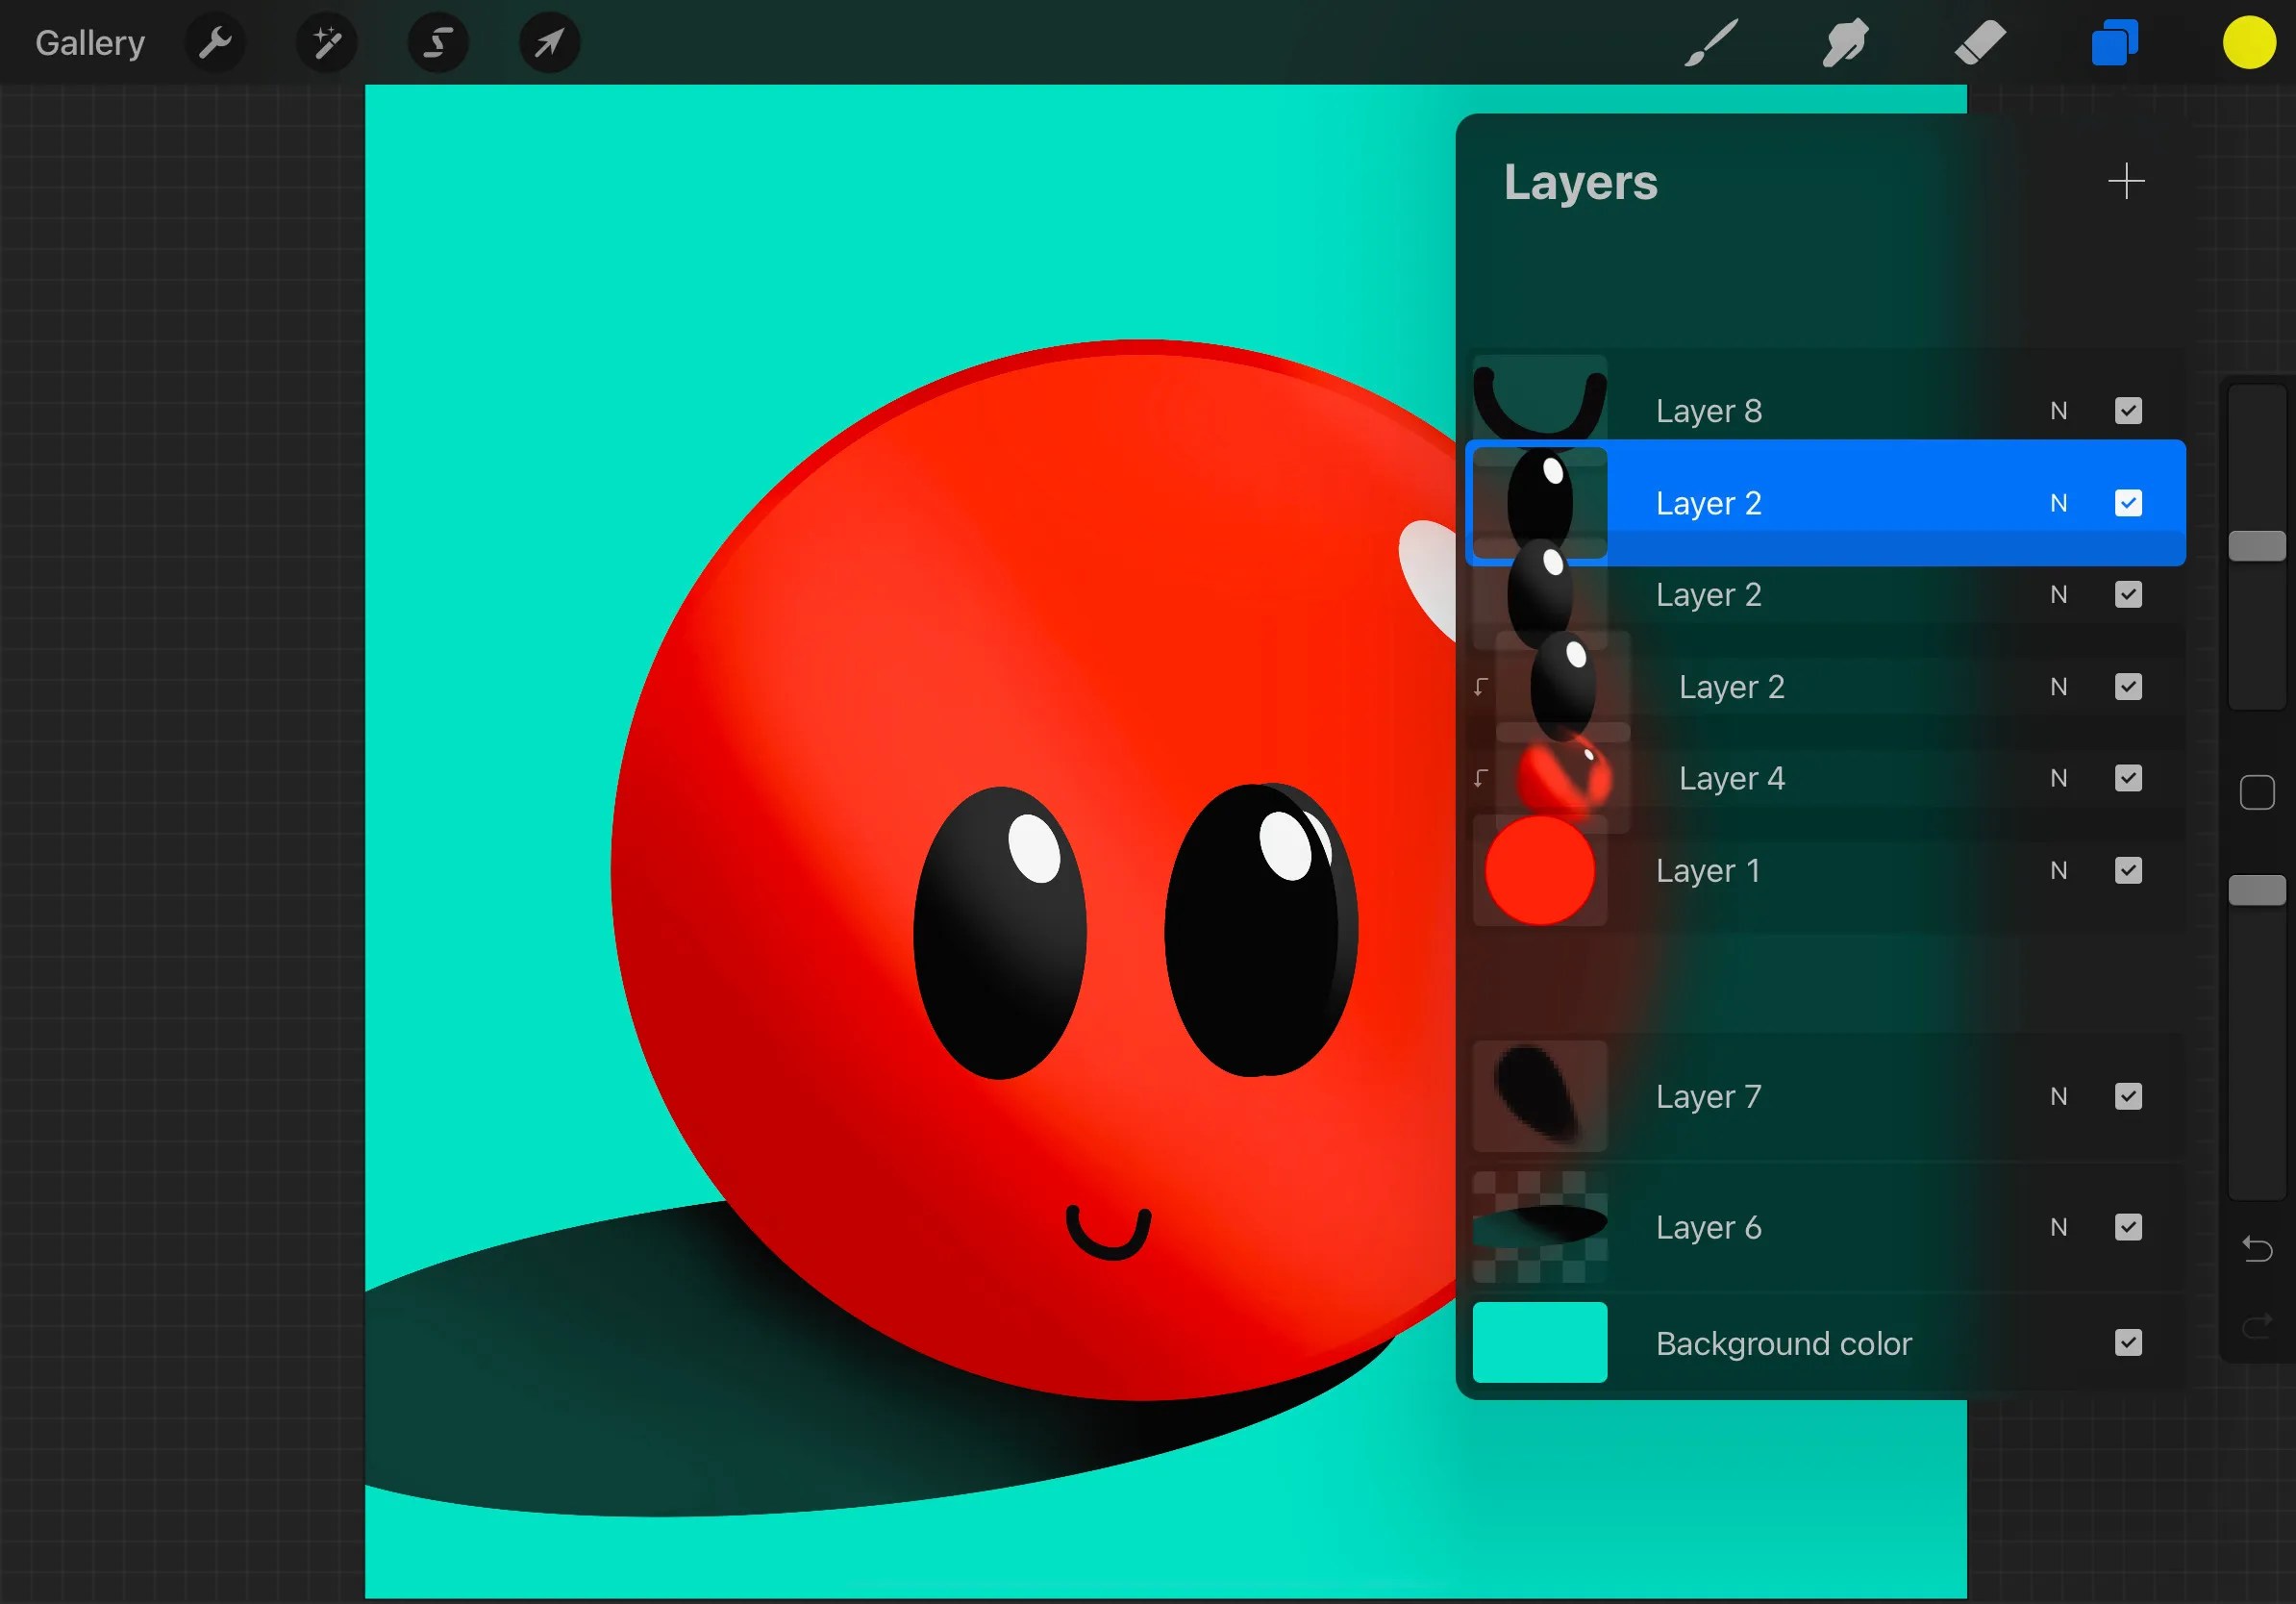Select the Smudge tool

[1843, 42]
